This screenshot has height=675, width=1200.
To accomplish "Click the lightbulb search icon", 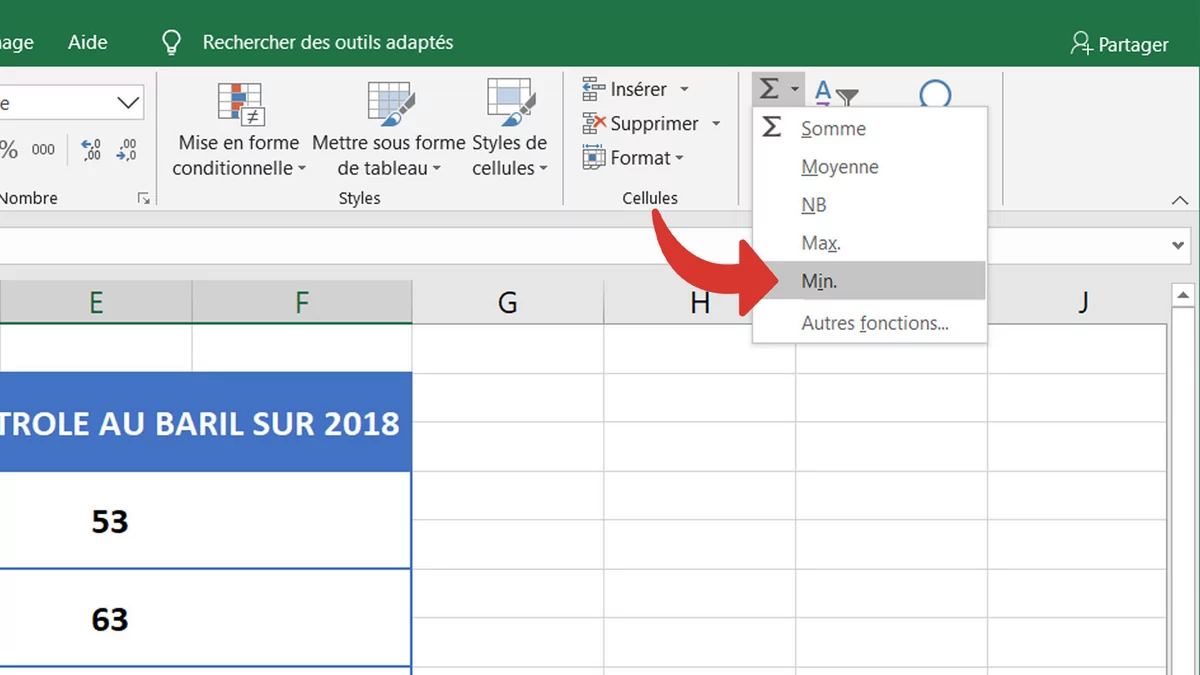I will [172, 42].
